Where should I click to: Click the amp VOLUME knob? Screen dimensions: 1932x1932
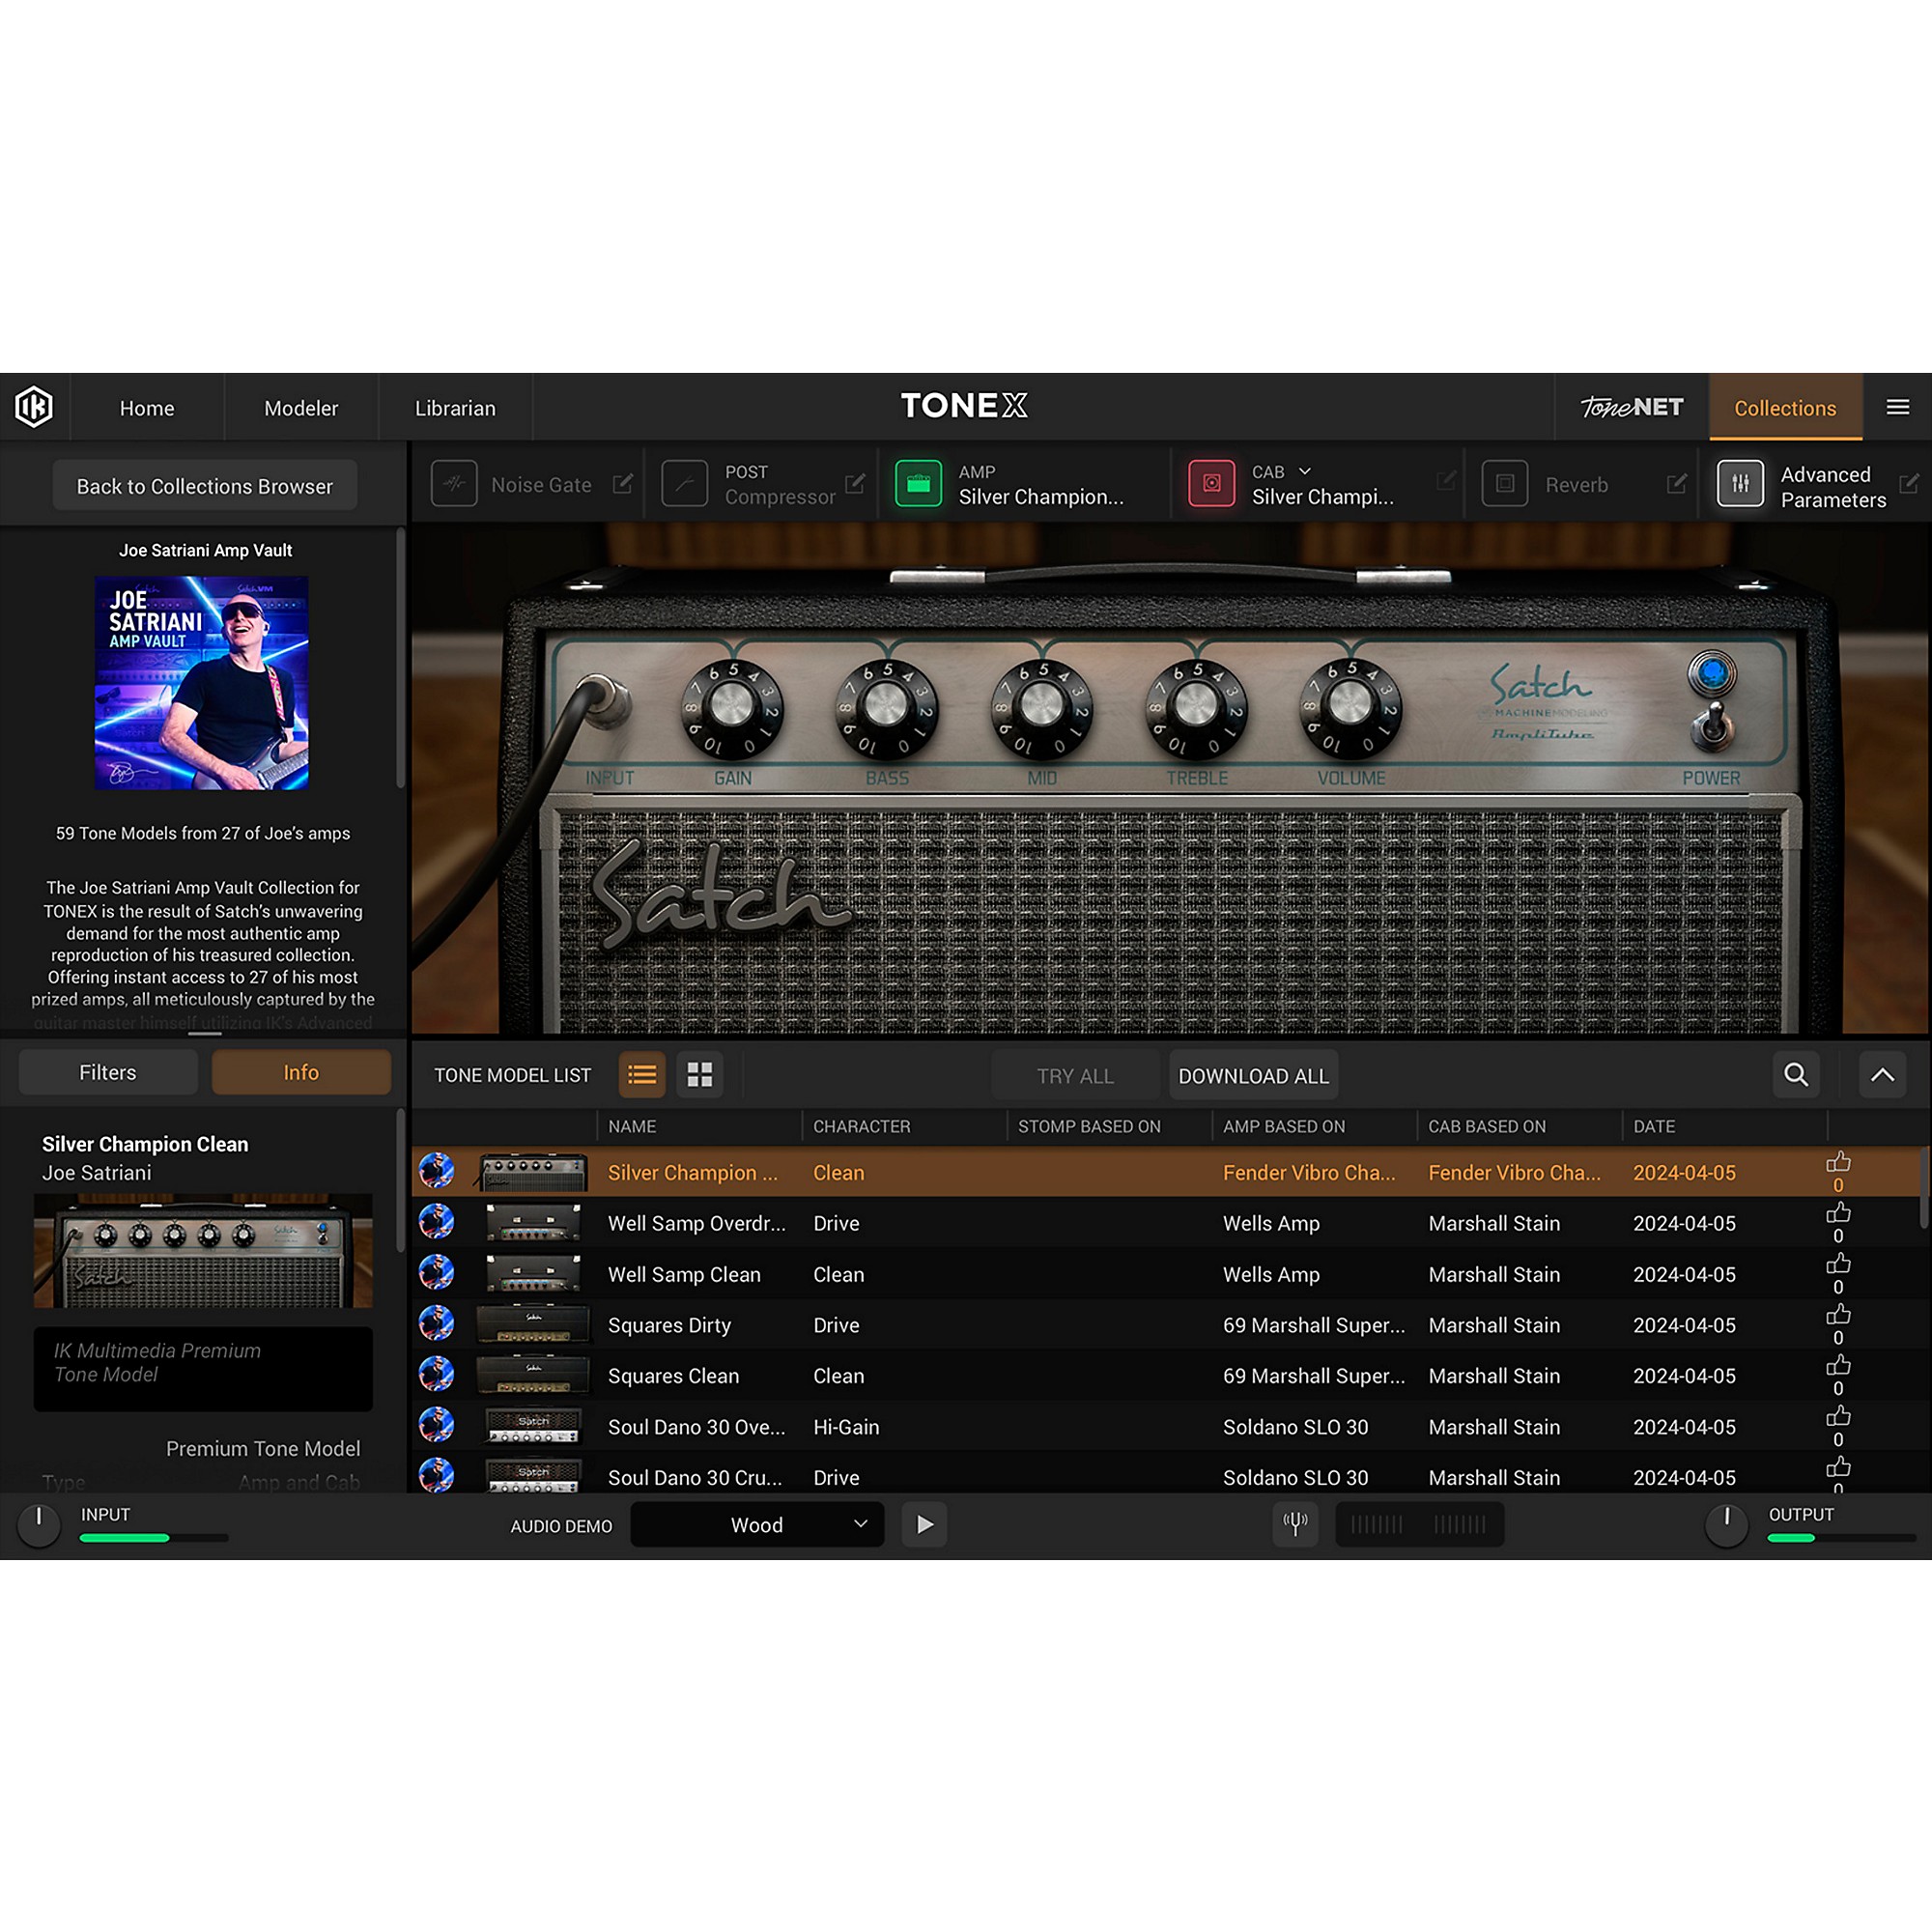click(1350, 708)
